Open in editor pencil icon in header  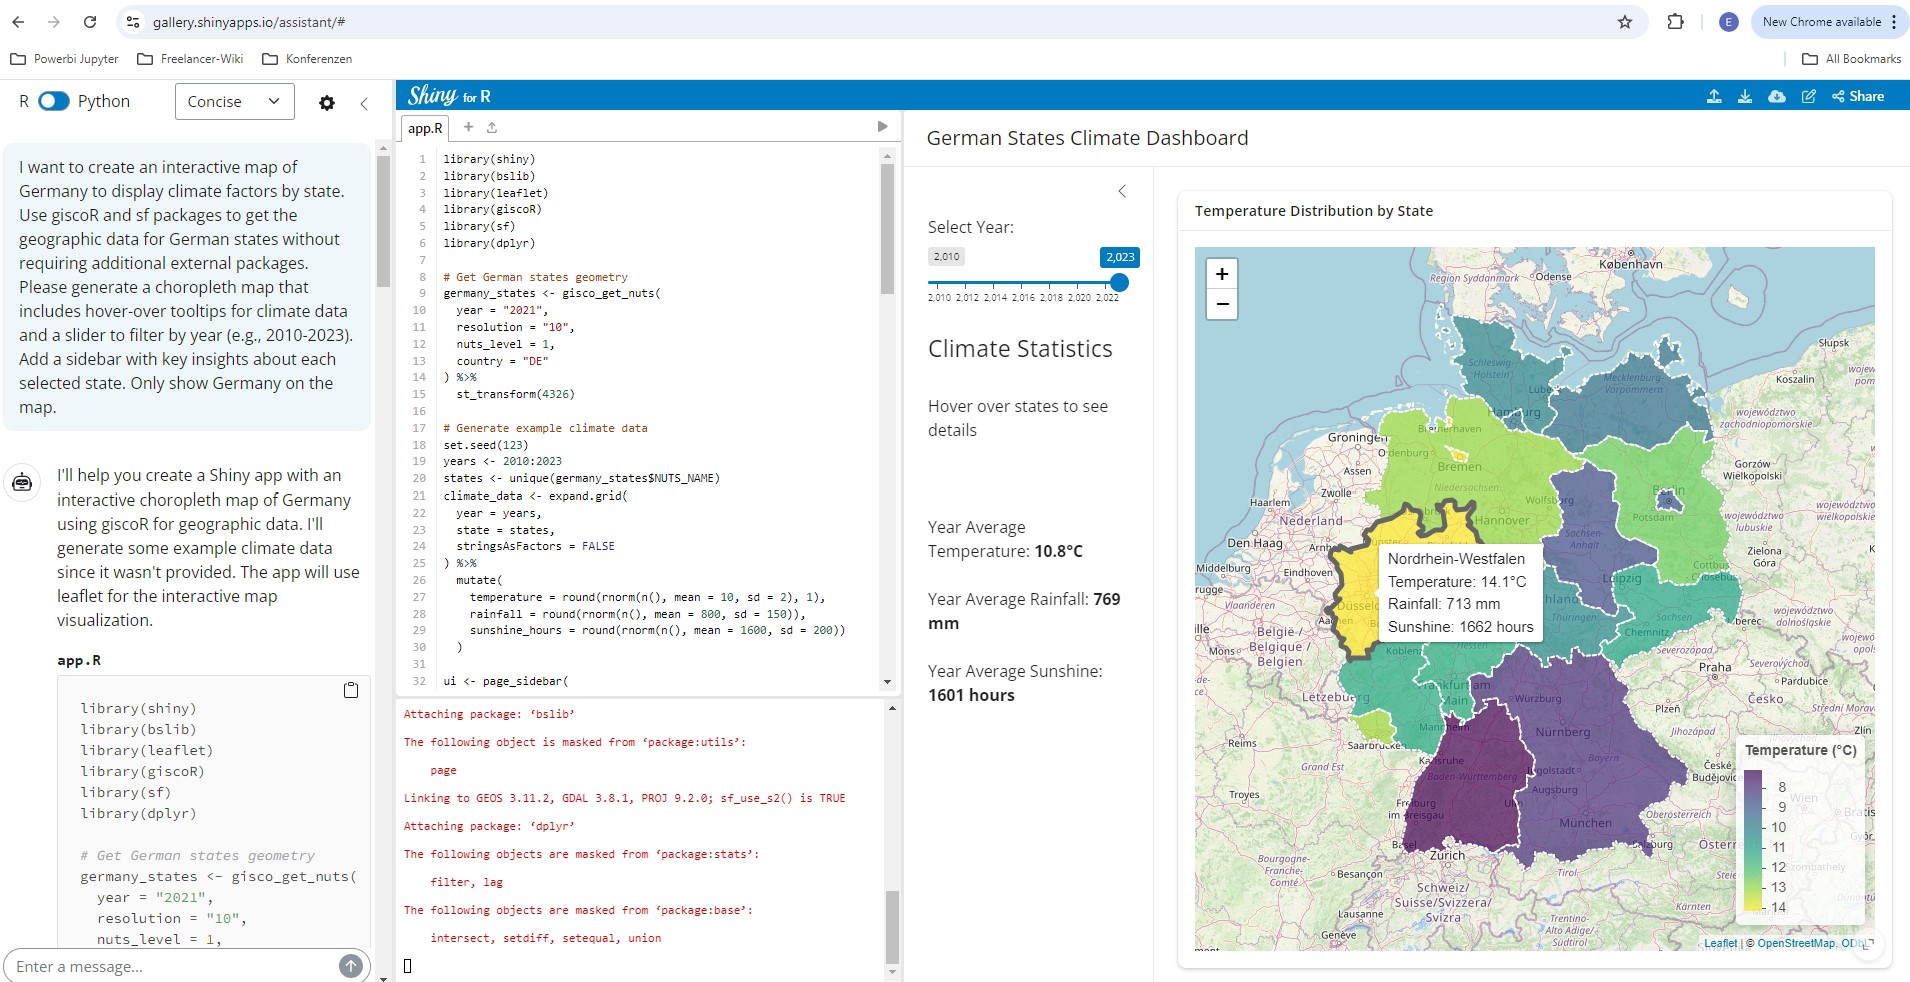point(1808,96)
